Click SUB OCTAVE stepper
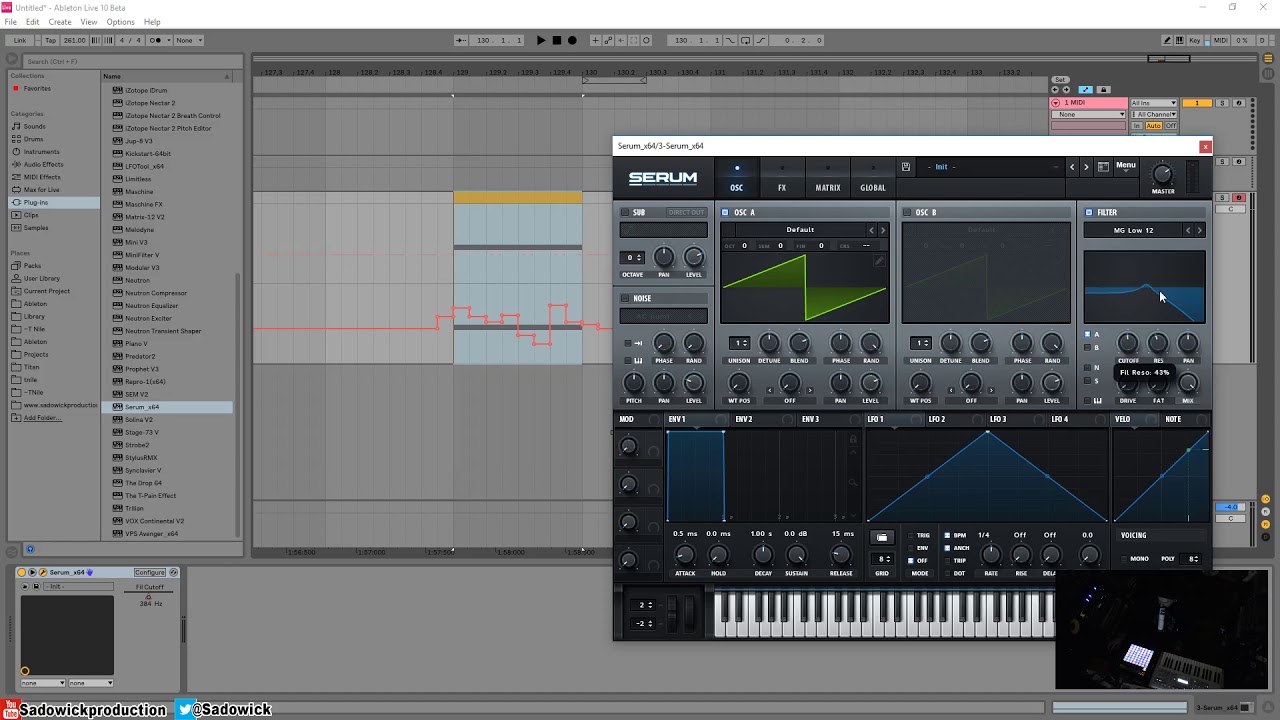This screenshot has height=720, width=1280. tap(633, 258)
